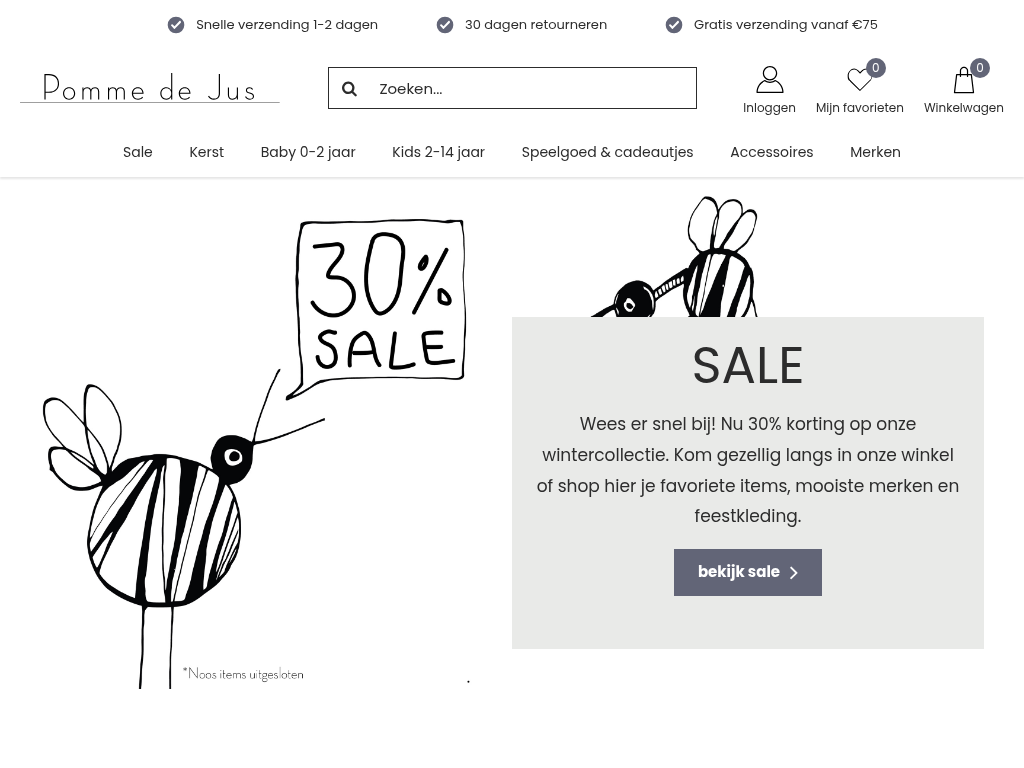Click the checkmark beside Snelle verzending
The height and width of the screenshot is (768, 1024).
[176, 25]
